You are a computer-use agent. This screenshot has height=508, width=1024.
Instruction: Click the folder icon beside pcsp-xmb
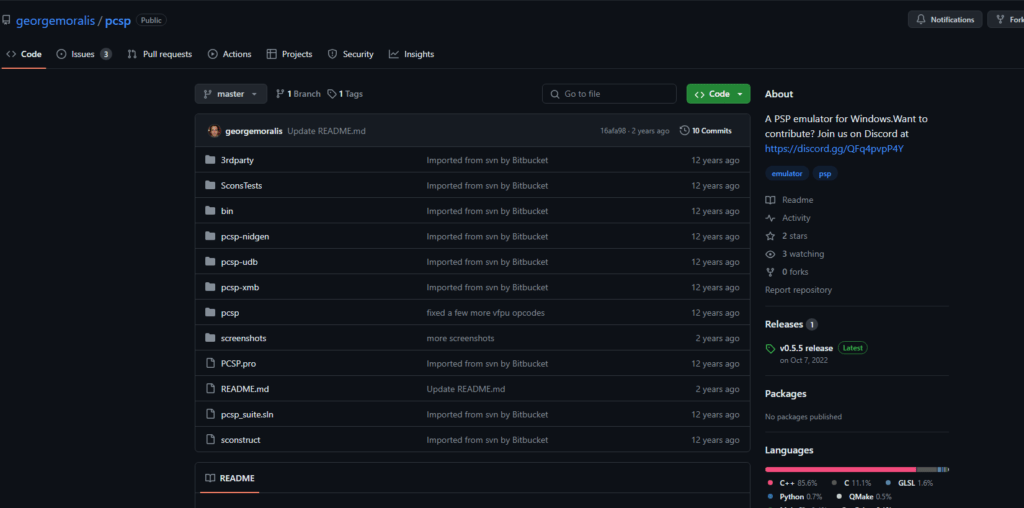pos(210,287)
